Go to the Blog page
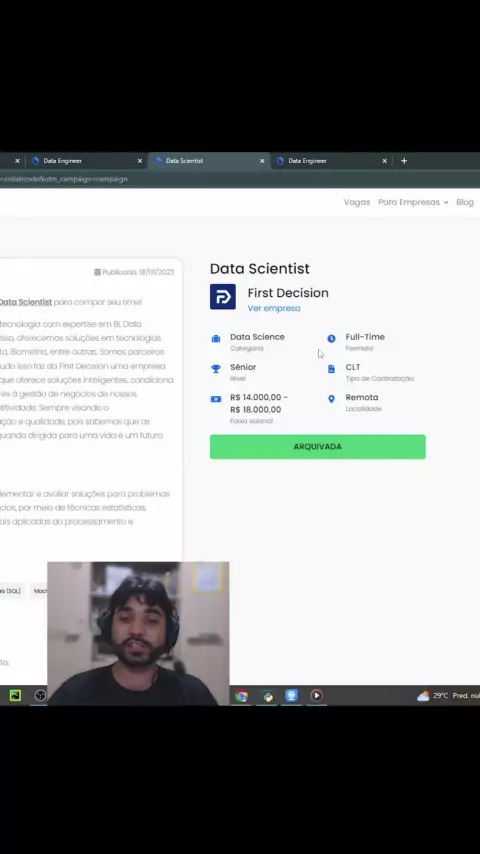The width and height of the screenshot is (480, 854). 465,202
